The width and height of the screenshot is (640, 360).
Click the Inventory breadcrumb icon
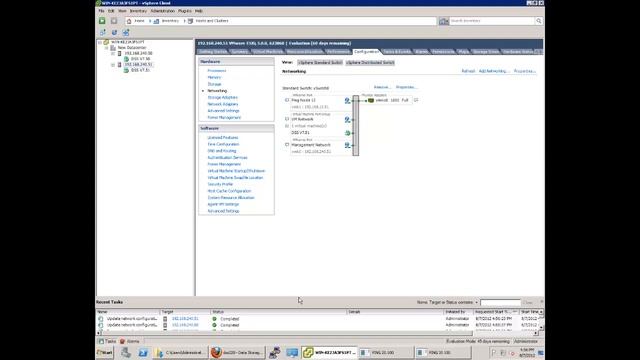click(156, 21)
